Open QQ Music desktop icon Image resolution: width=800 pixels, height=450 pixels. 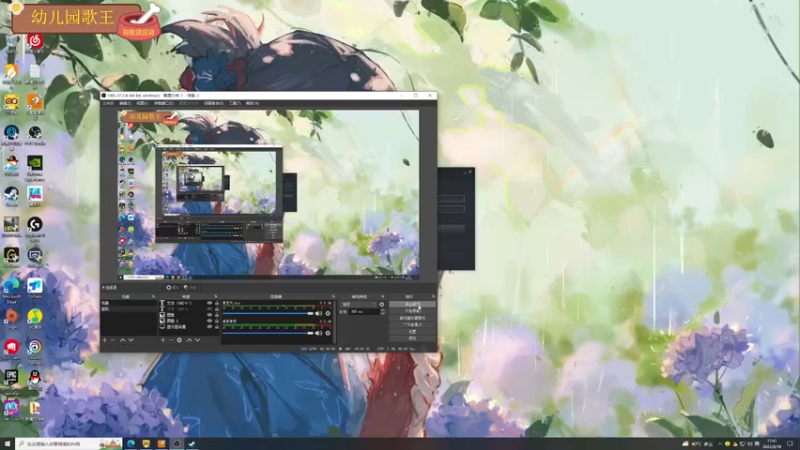(35, 318)
